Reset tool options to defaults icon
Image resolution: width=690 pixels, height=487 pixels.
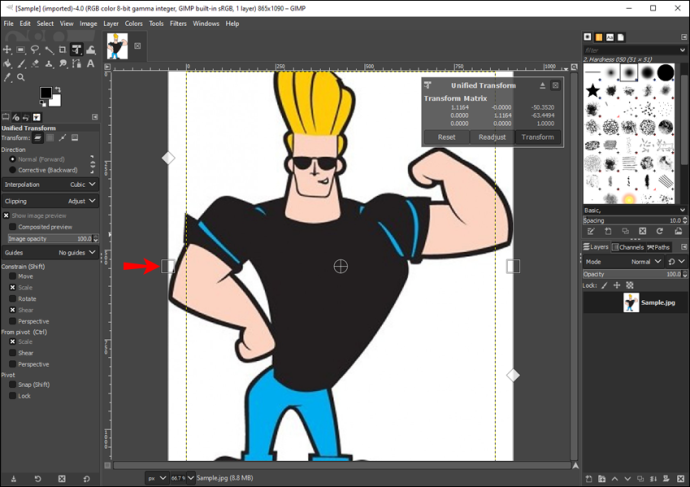(86, 479)
